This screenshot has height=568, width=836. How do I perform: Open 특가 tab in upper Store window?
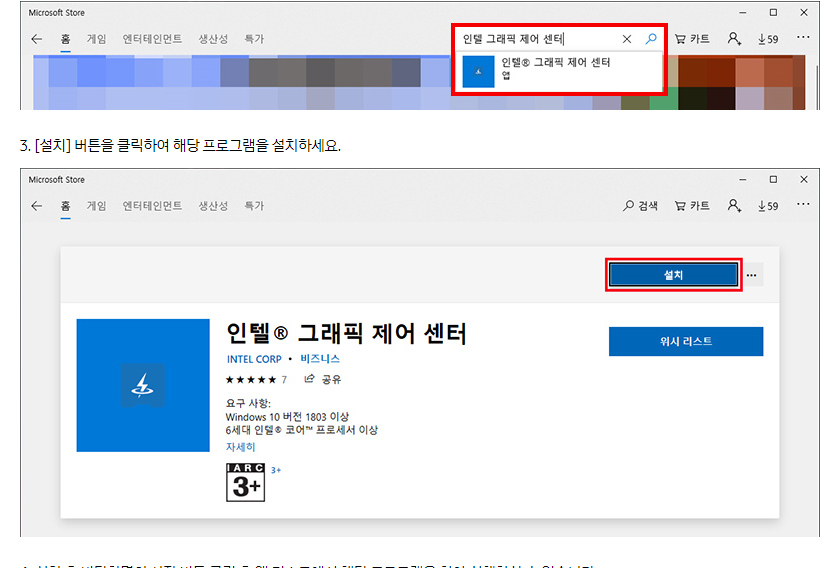click(x=254, y=39)
